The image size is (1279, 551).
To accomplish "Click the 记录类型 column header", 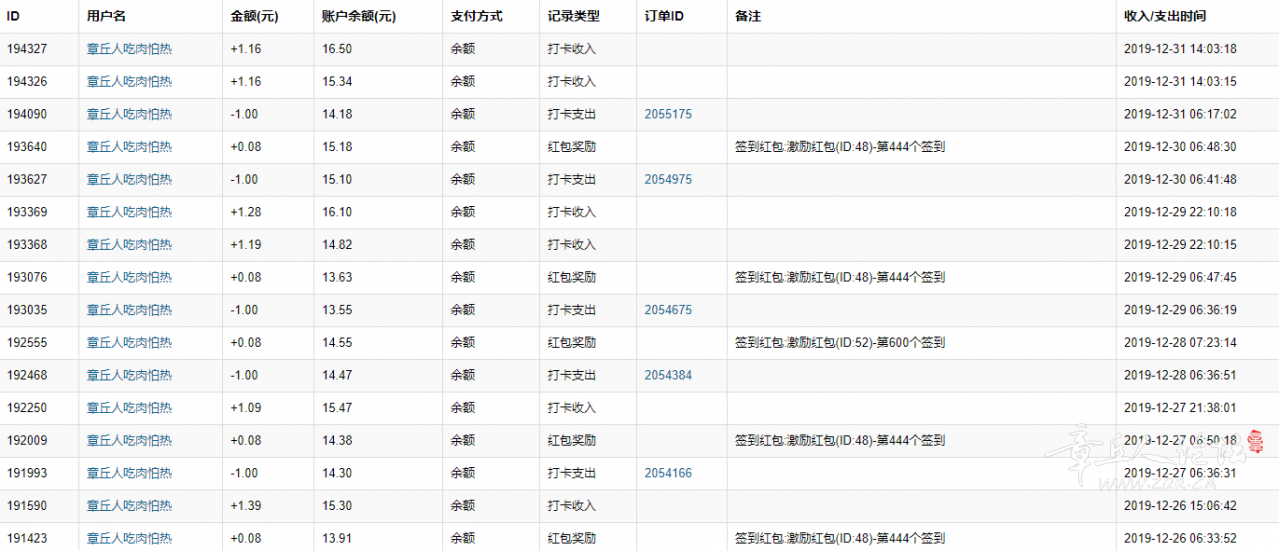I will click(574, 17).
